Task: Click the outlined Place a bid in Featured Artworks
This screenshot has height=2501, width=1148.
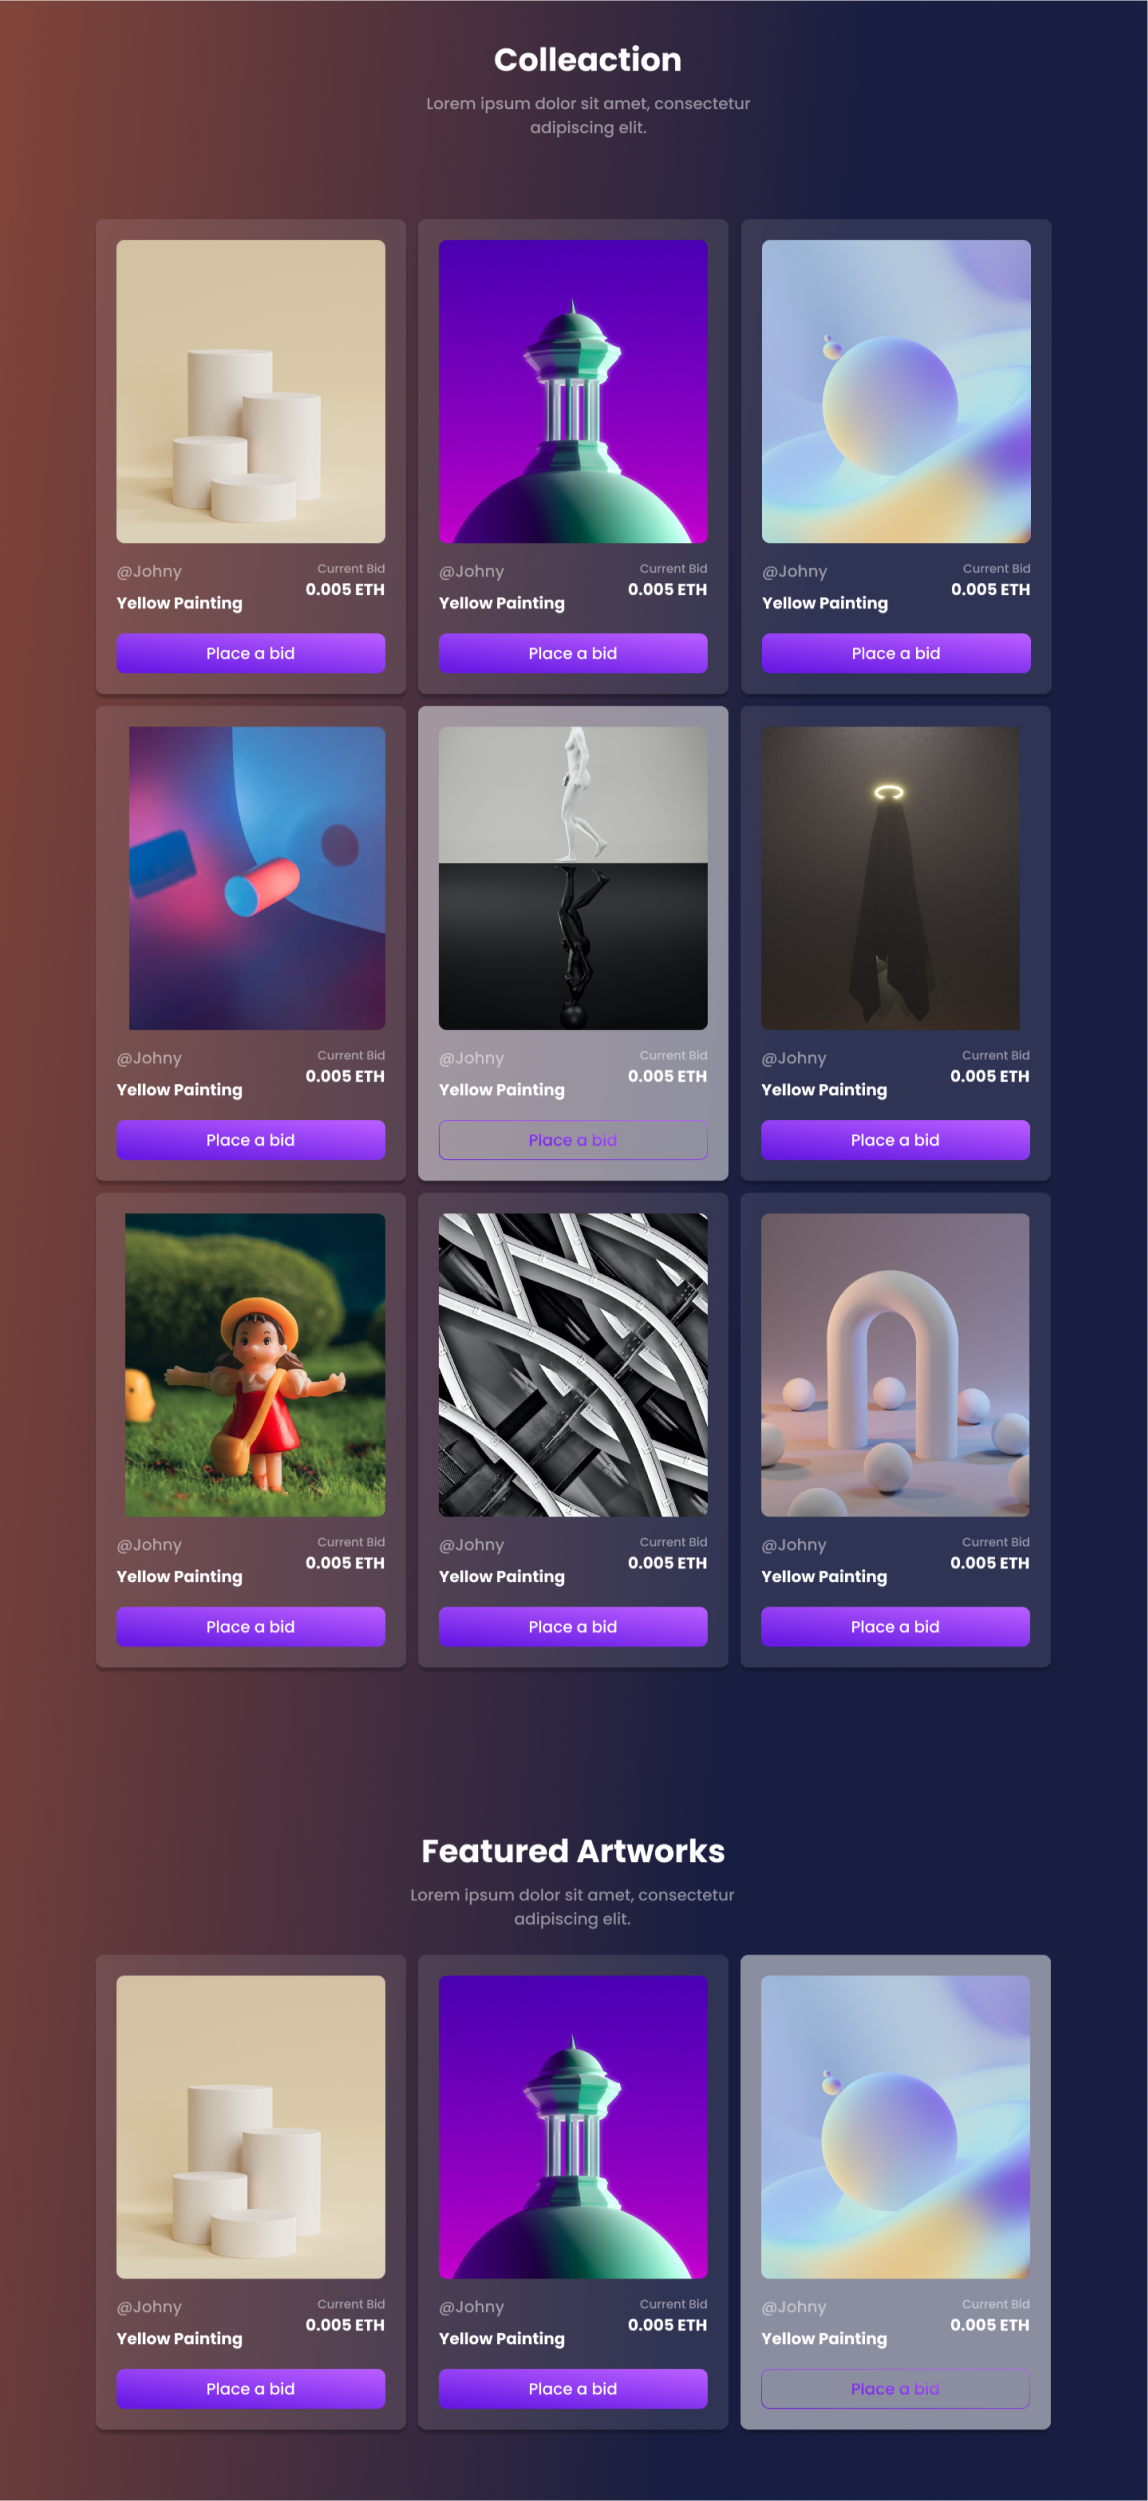Action: [x=895, y=2389]
